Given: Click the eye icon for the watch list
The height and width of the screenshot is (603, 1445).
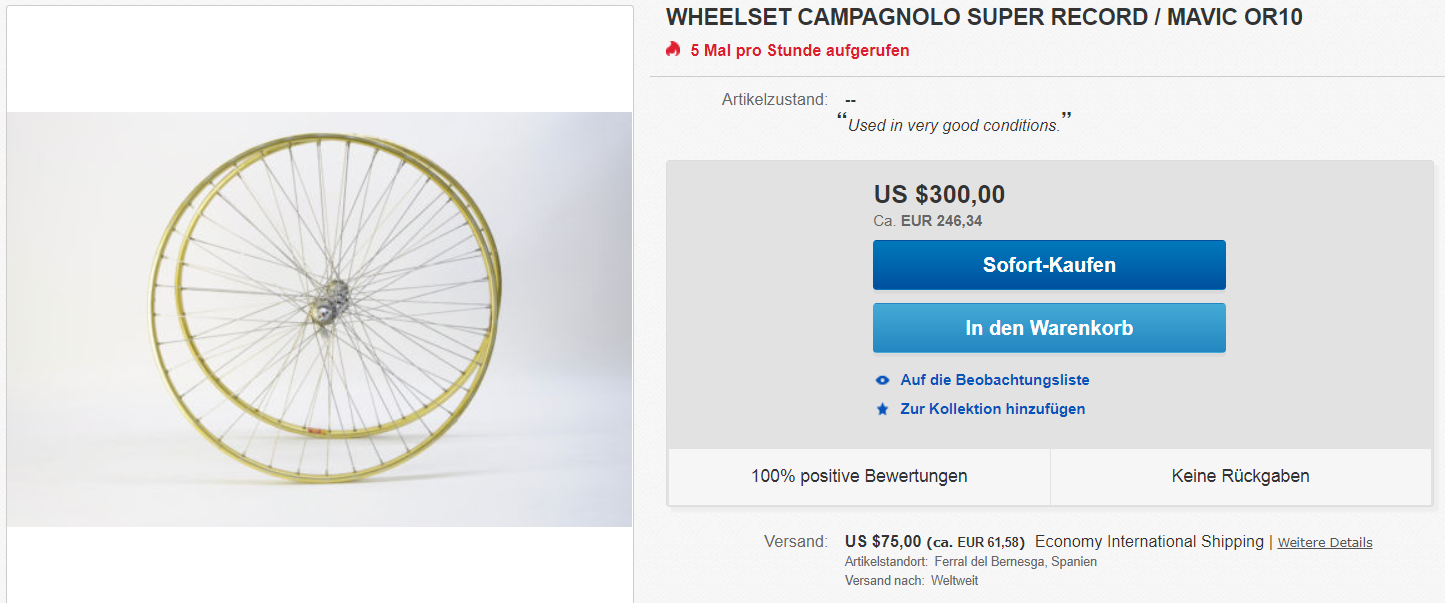Looking at the screenshot, I should [x=882, y=380].
